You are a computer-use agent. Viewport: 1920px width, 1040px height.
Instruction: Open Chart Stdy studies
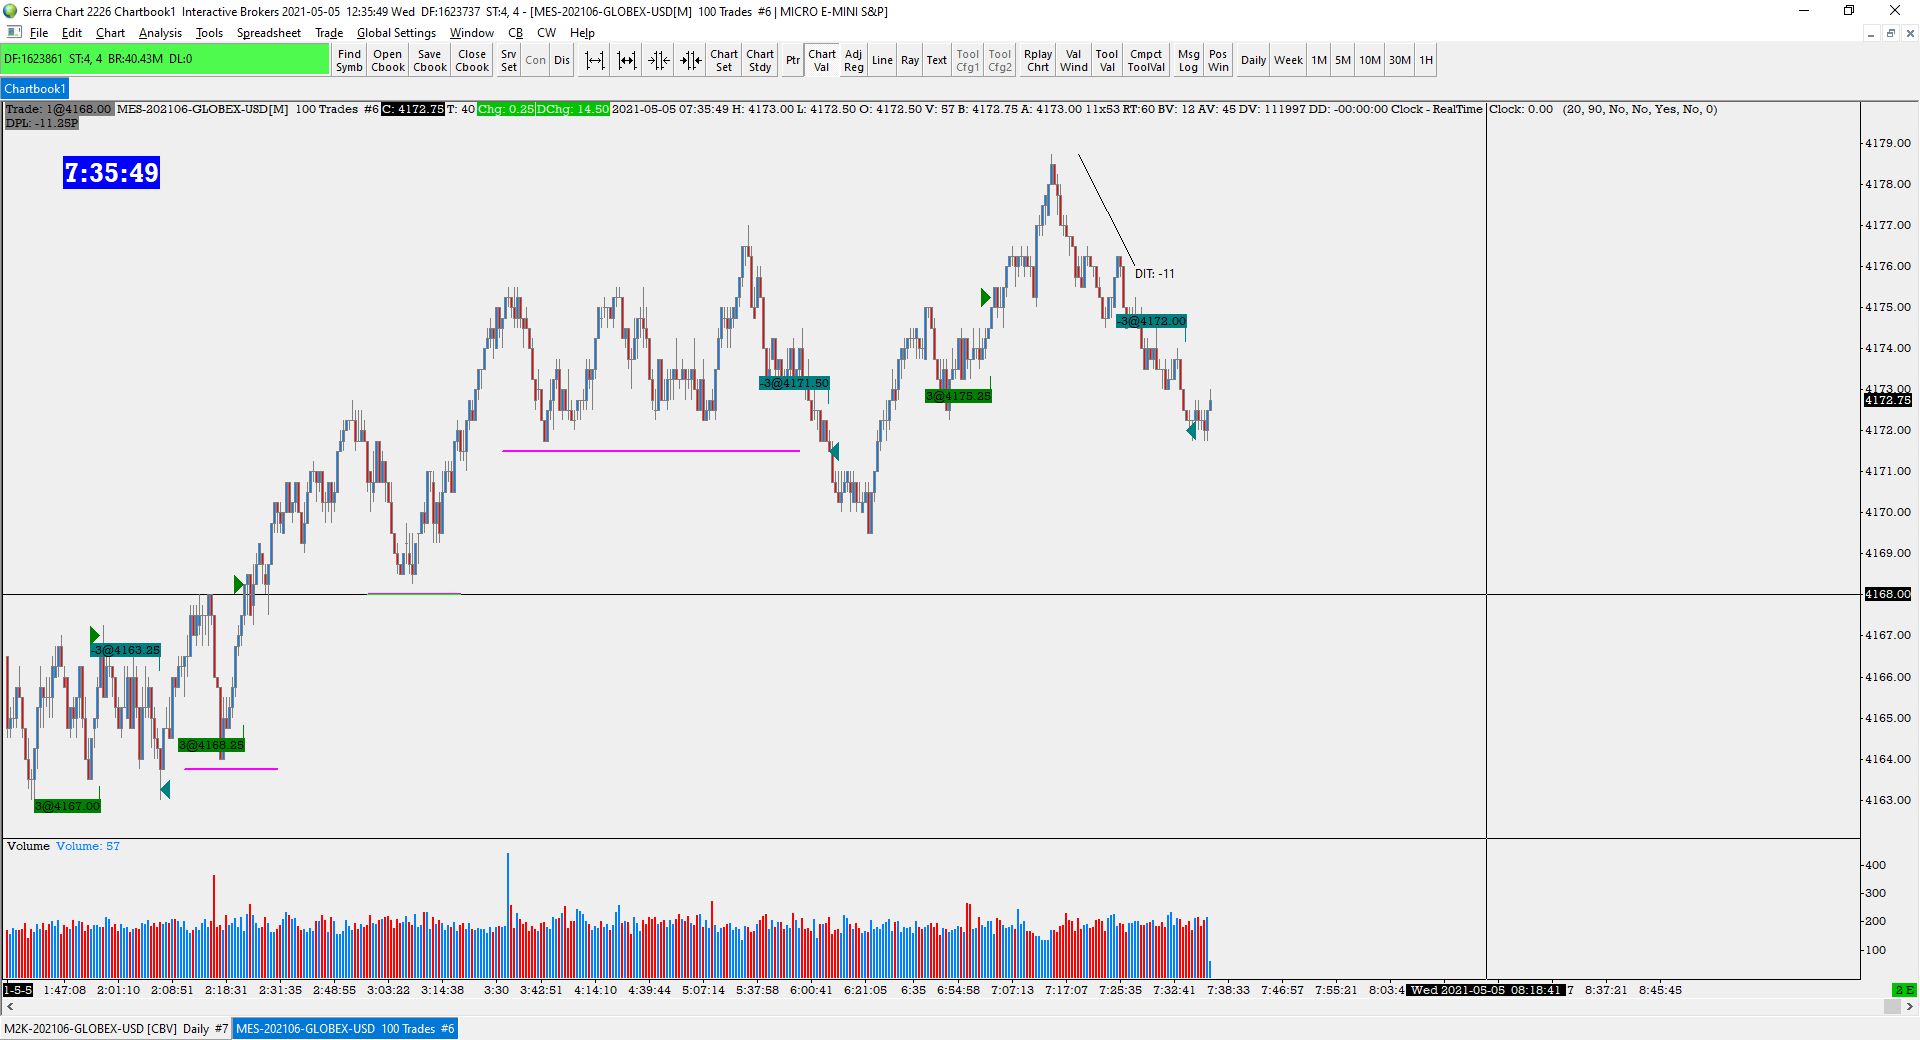coord(760,60)
